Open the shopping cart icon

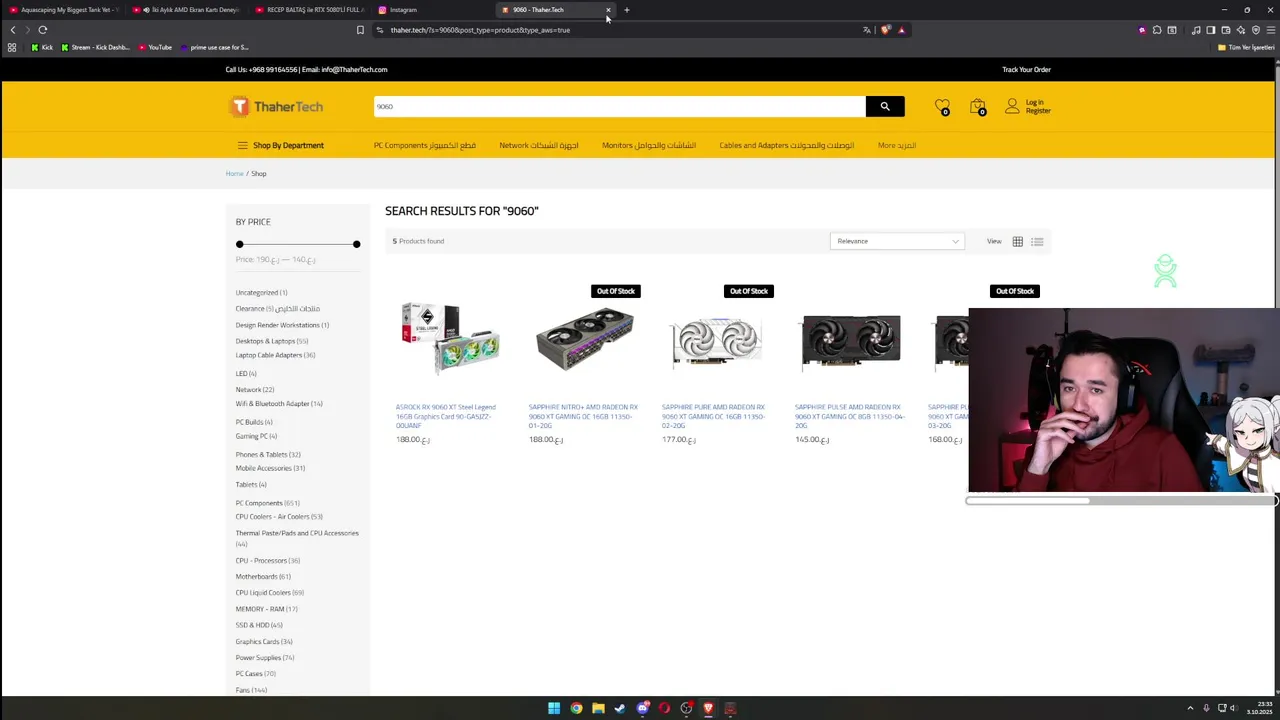coord(977,106)
